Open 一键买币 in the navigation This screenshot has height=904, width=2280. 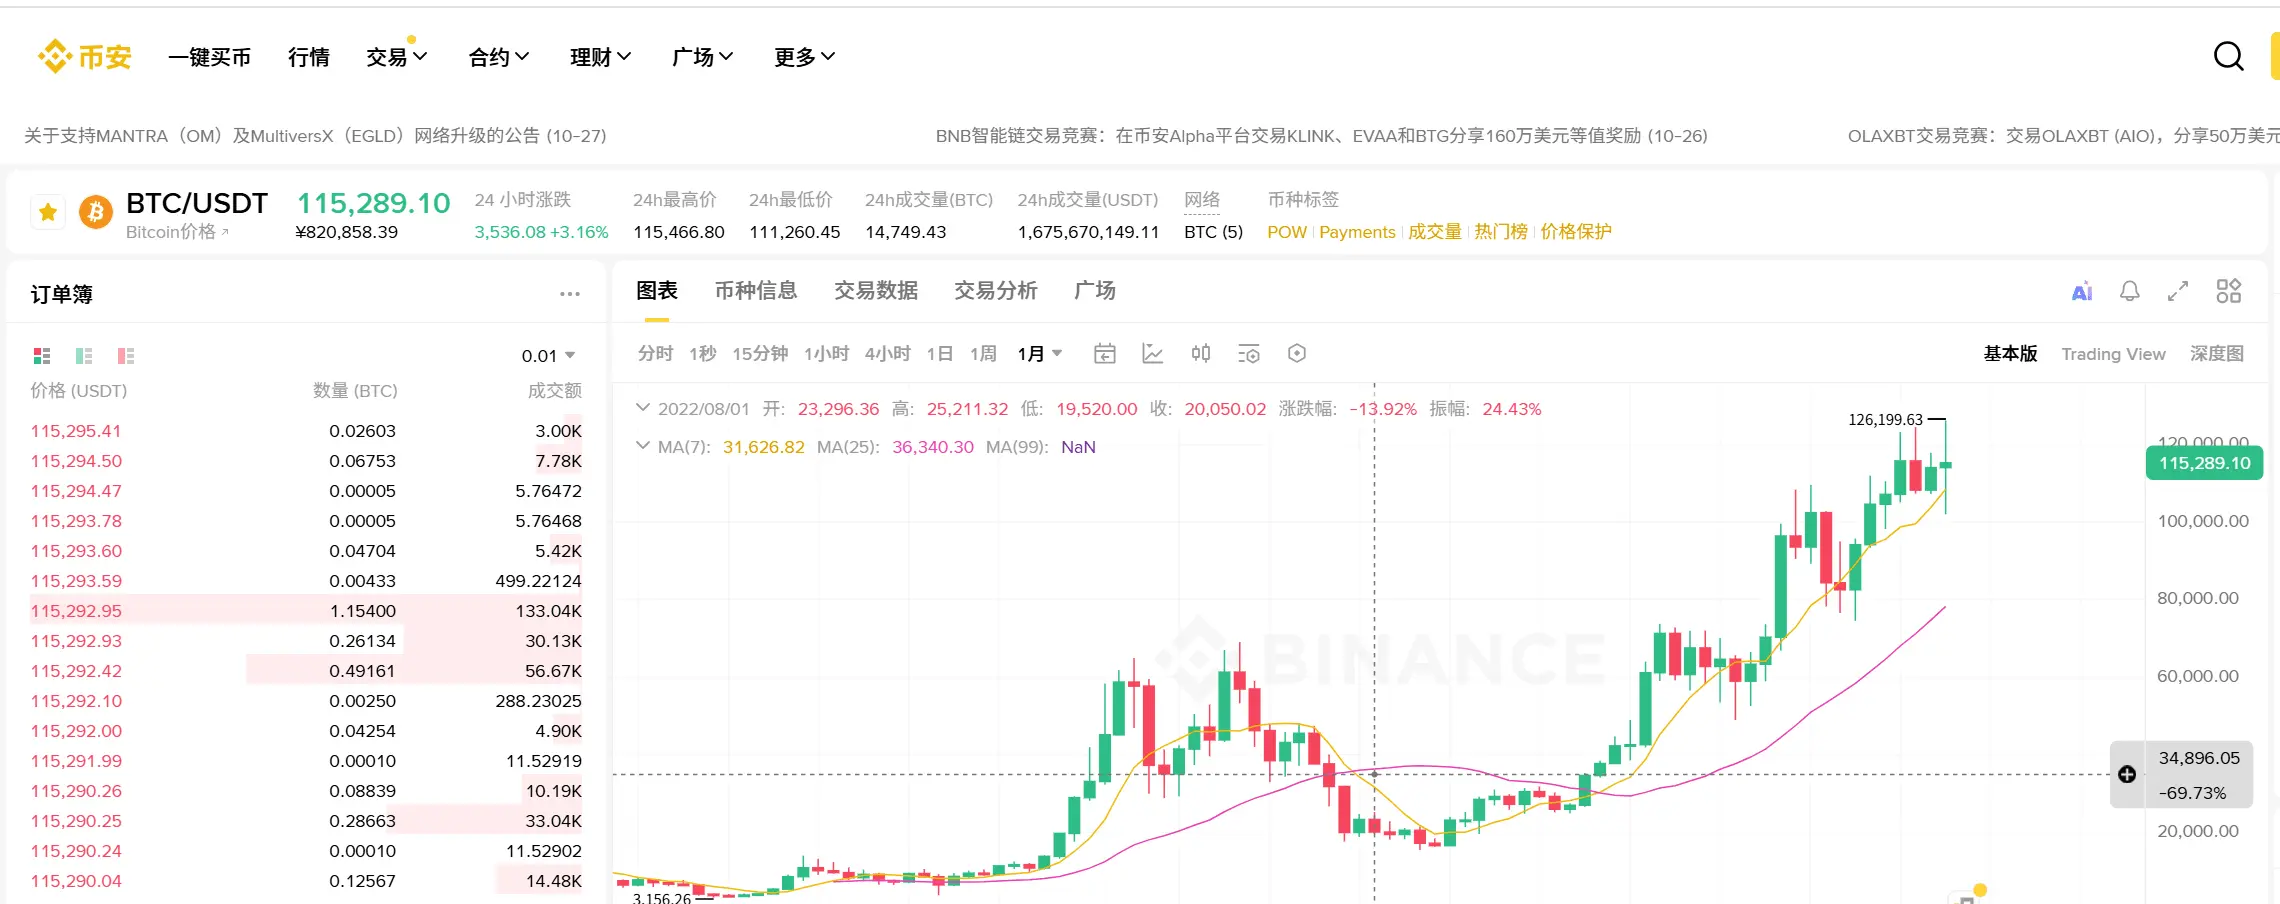209,57
